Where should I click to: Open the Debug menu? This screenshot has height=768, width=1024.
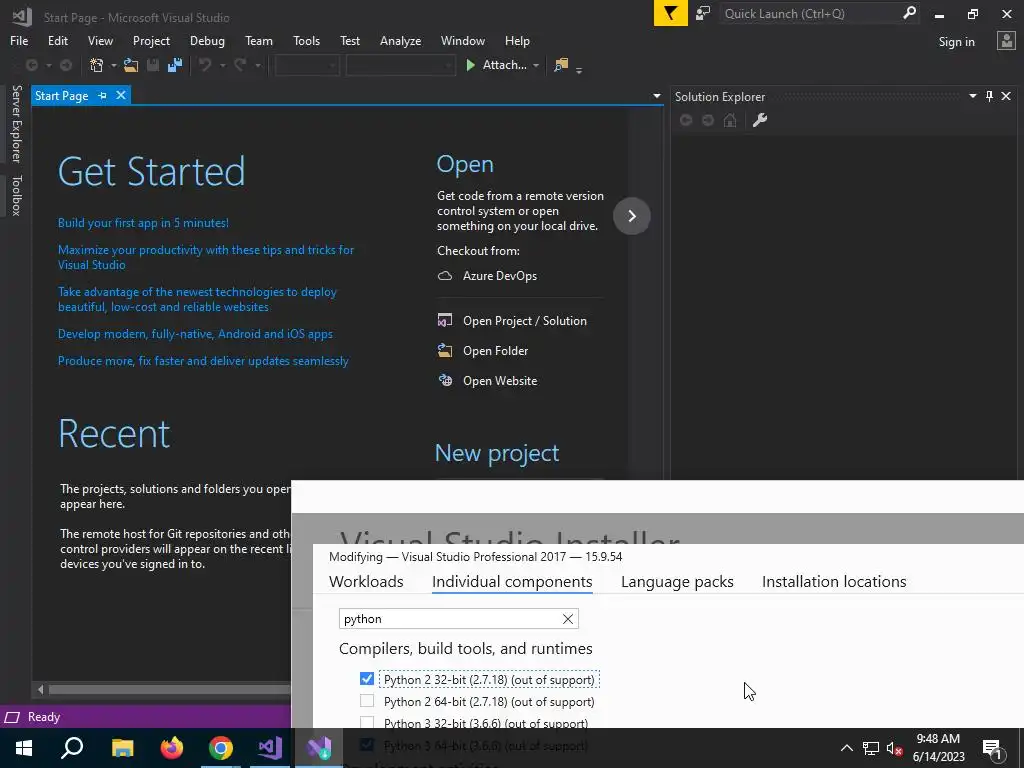[x=207, y=40]
